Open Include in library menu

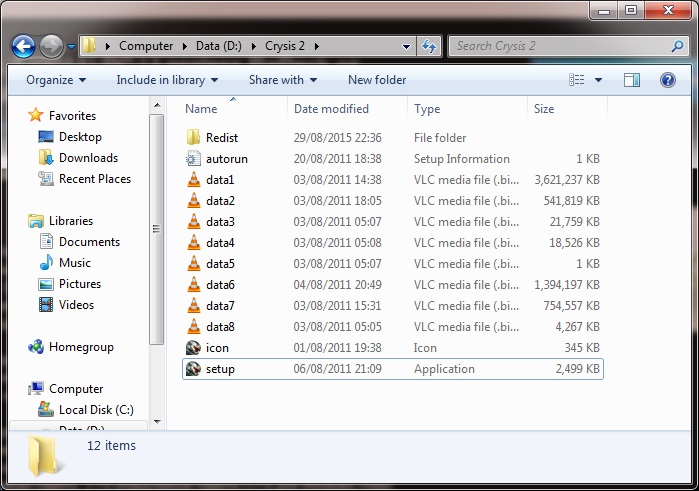point(167,80)
